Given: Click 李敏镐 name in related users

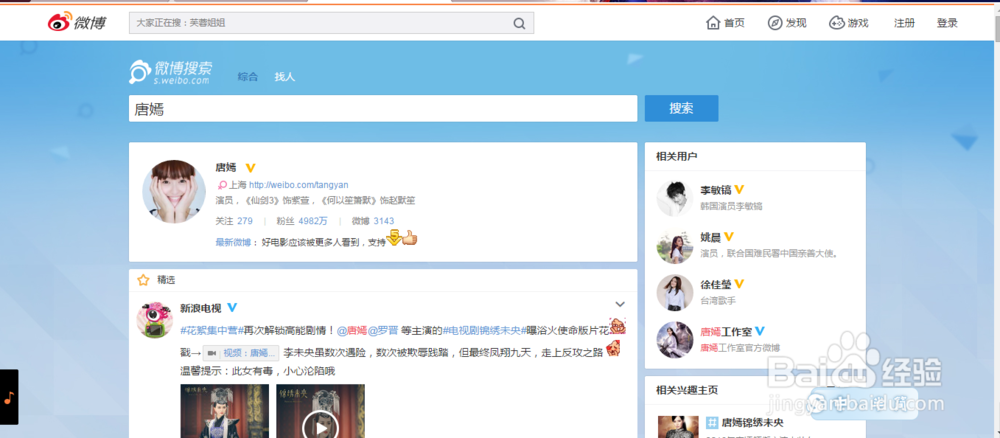Looking at the screenshot, I should (716, 190).
